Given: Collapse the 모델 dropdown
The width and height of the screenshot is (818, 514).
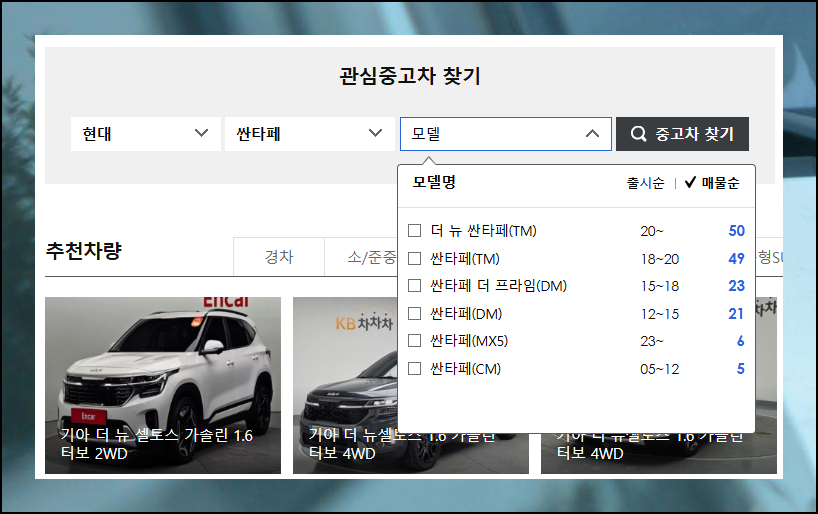Looking at the screenshot, I should click(x=506, y=134).
